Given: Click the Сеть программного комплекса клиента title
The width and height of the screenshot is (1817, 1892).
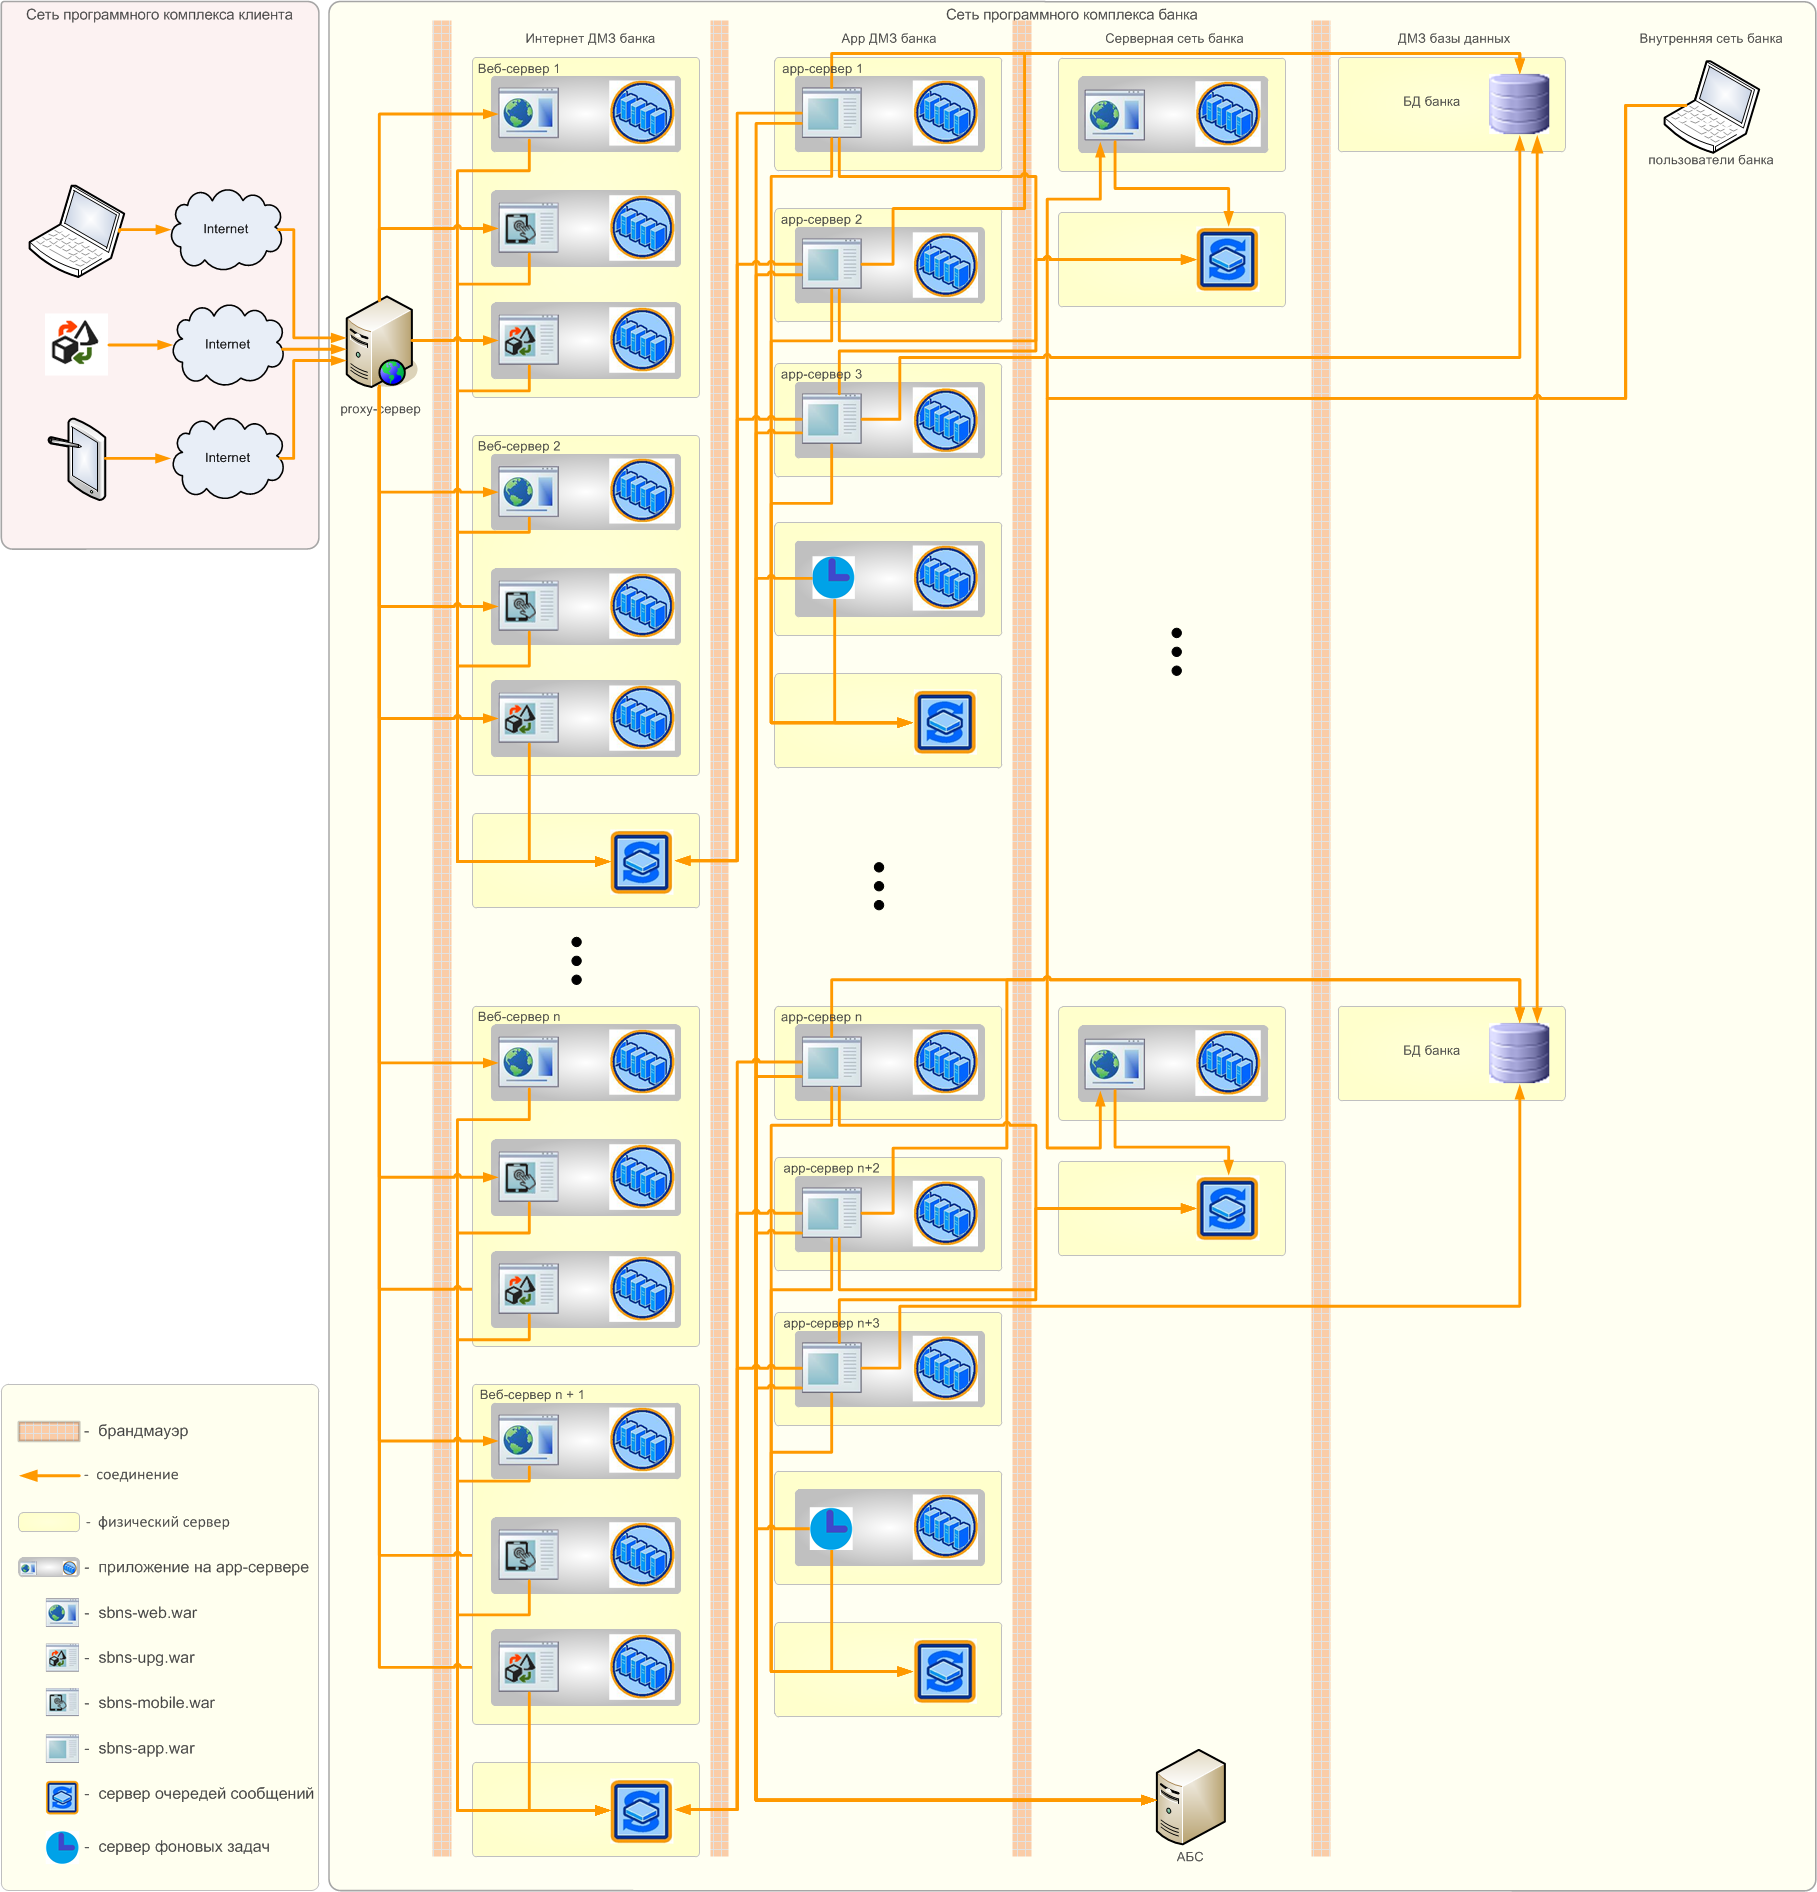Looking at the screenshot, I should [x=159, y=15].
